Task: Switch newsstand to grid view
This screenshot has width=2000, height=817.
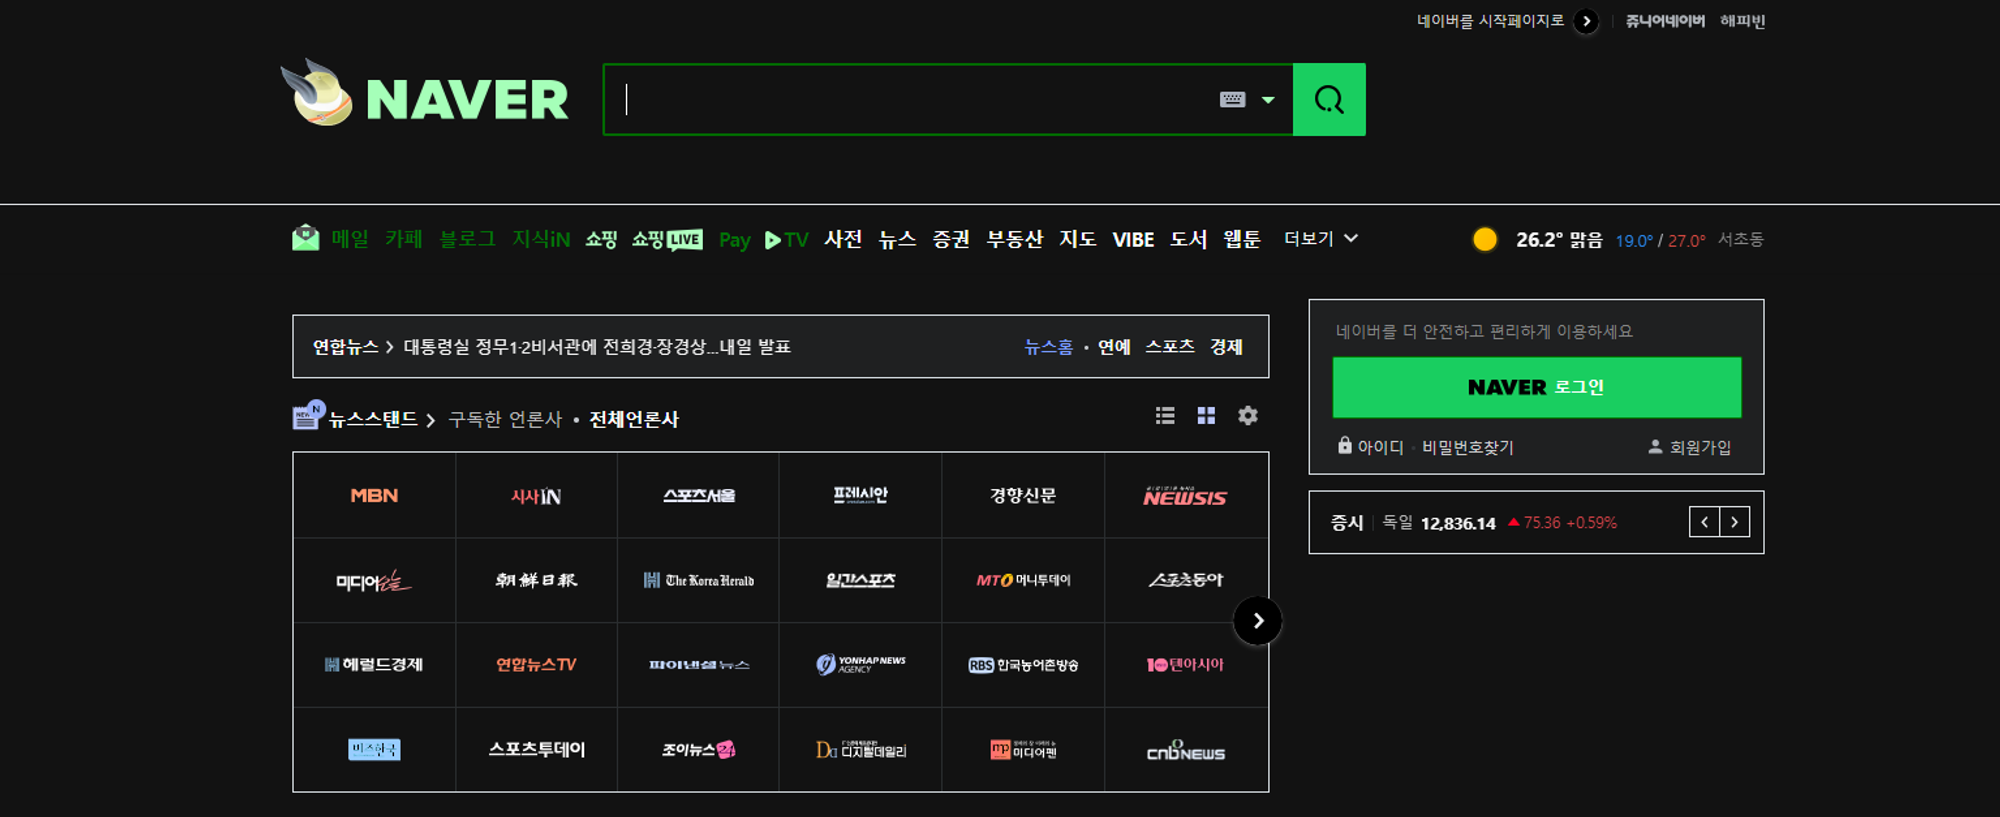Action: 1206,415
